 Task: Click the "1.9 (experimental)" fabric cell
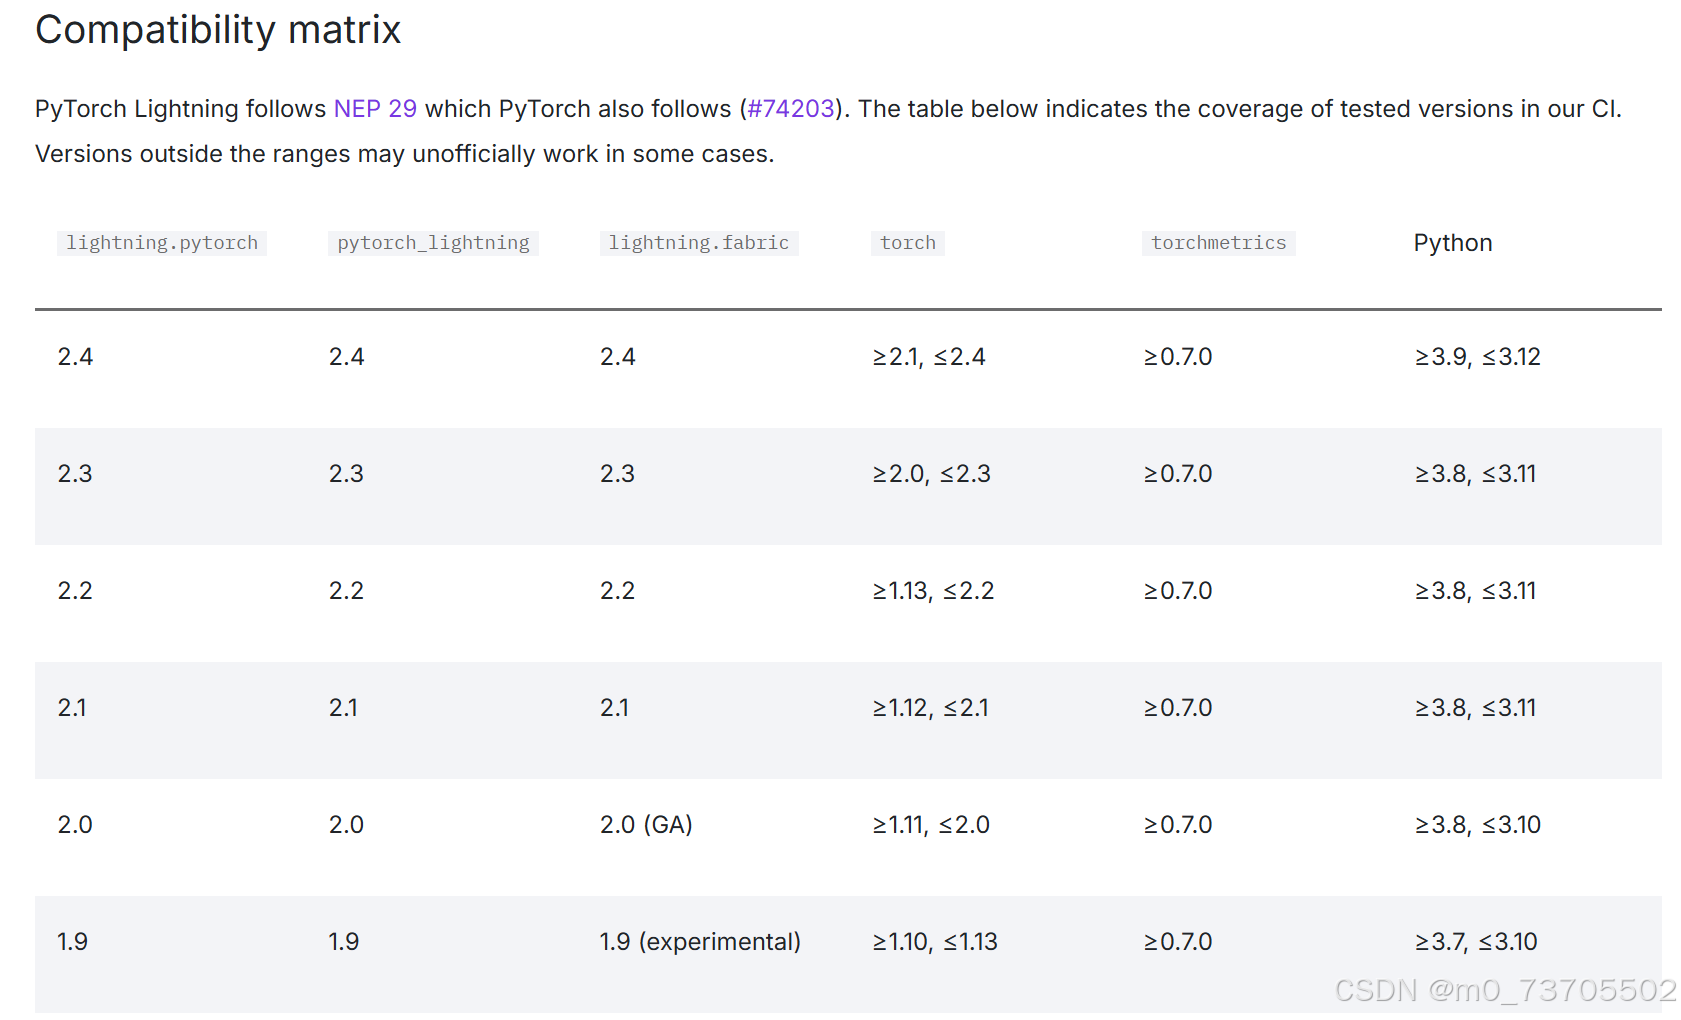click(x=700, y=942)
